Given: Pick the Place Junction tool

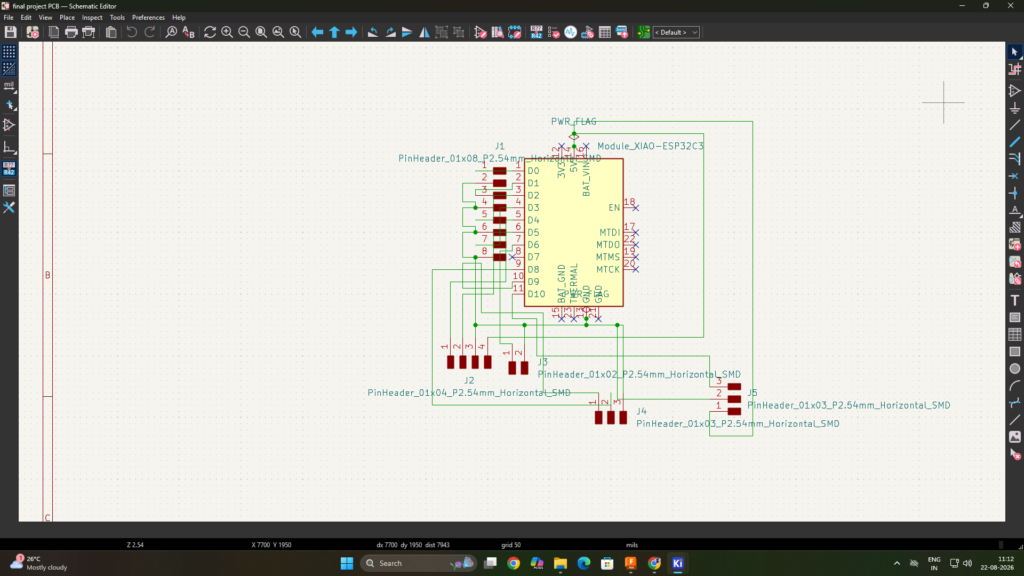Looking at the screenshot, I should [x=1014, y=193].
